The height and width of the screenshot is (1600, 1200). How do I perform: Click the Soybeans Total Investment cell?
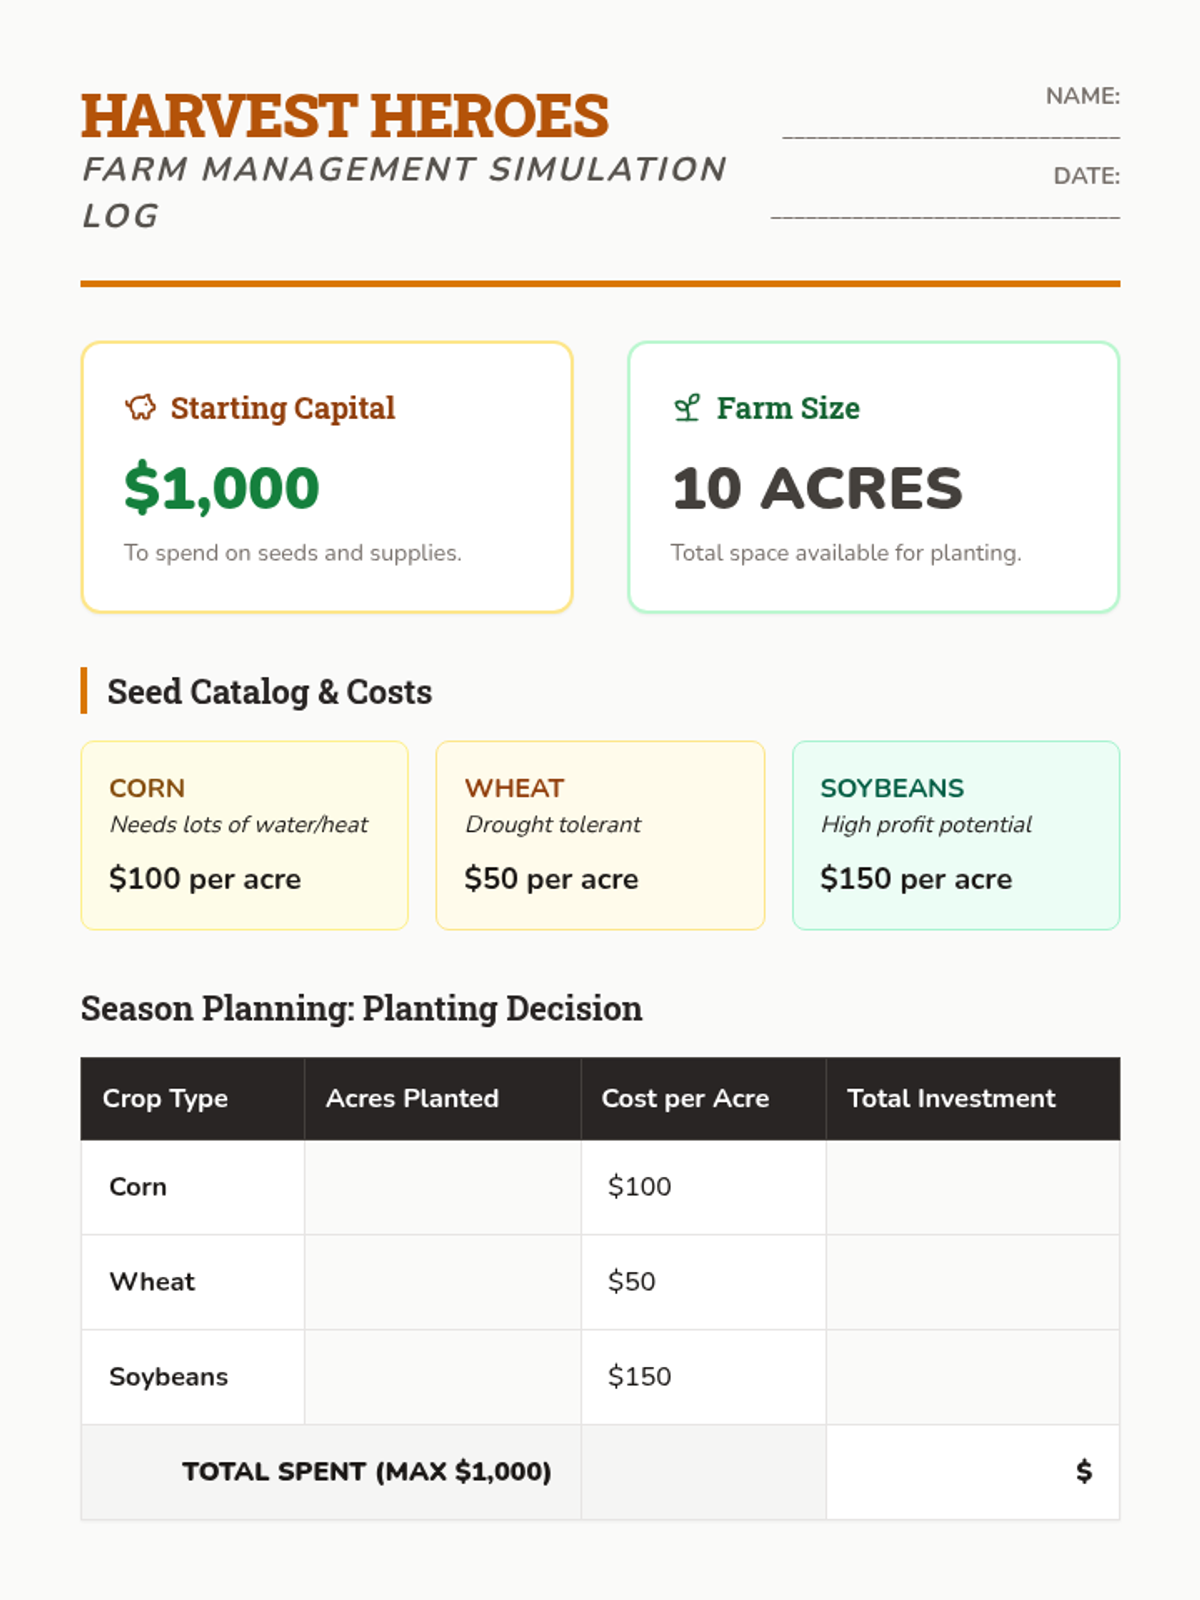tap(972, 1377)
